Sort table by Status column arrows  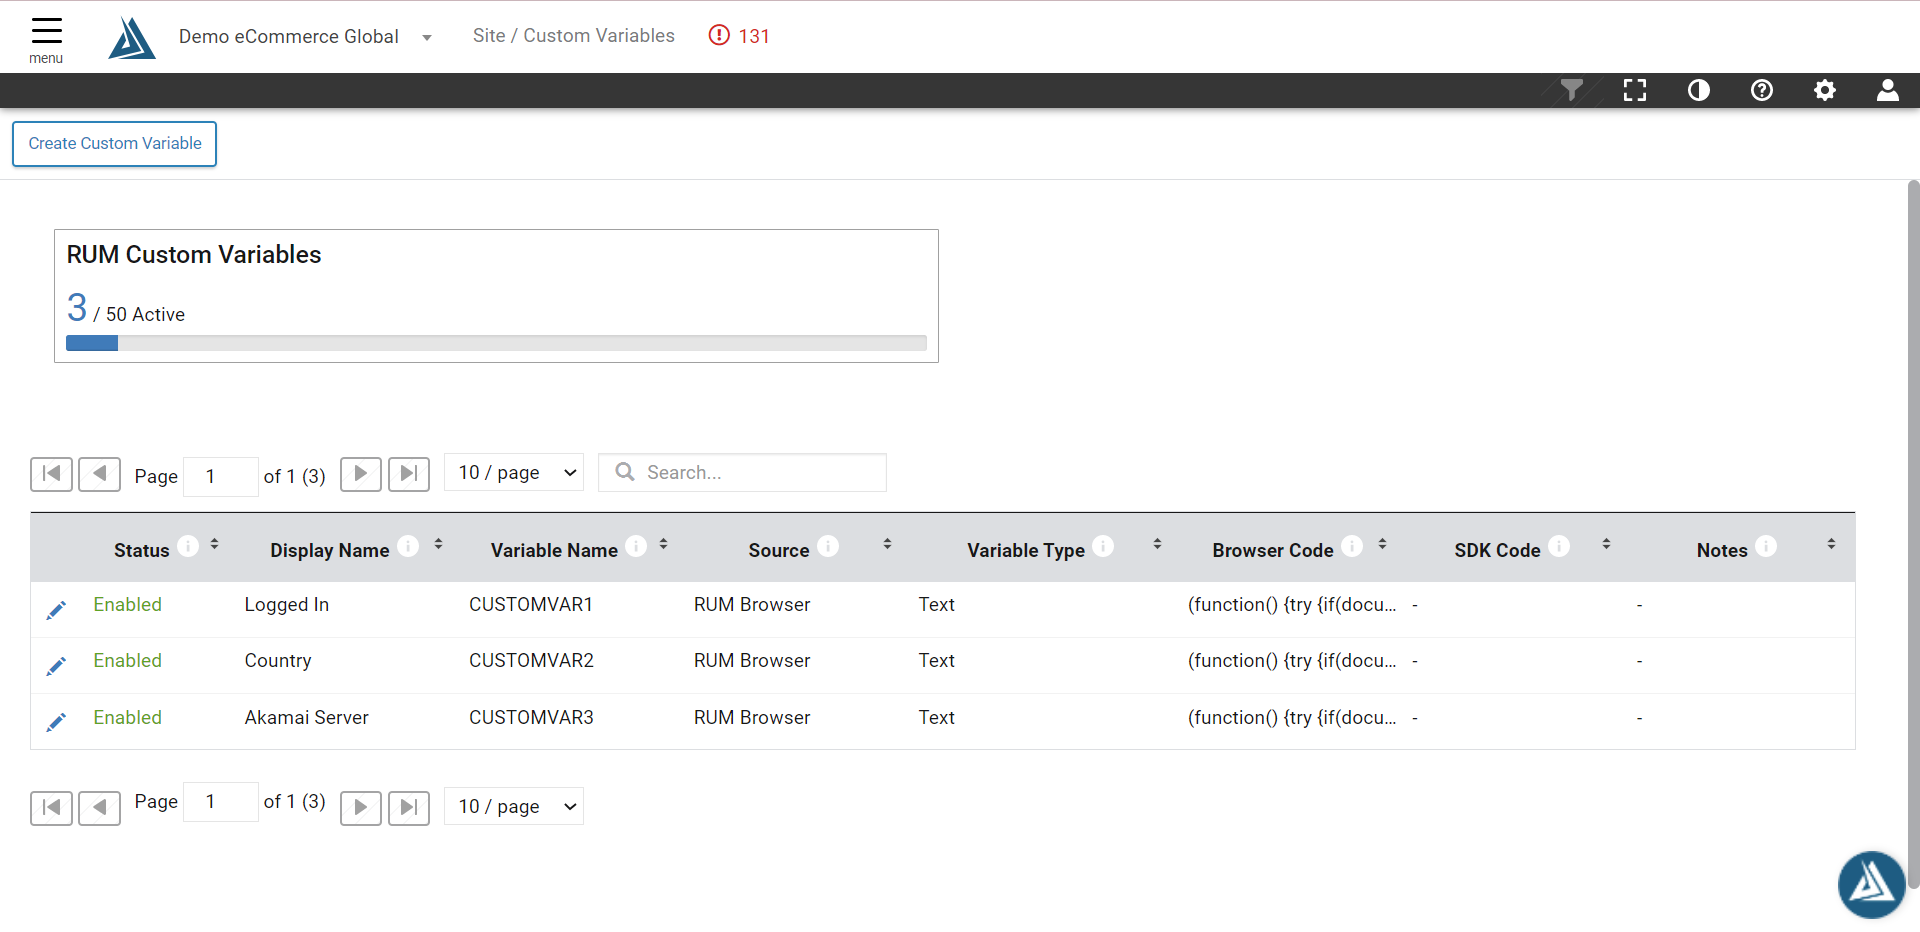pos(214,544)
